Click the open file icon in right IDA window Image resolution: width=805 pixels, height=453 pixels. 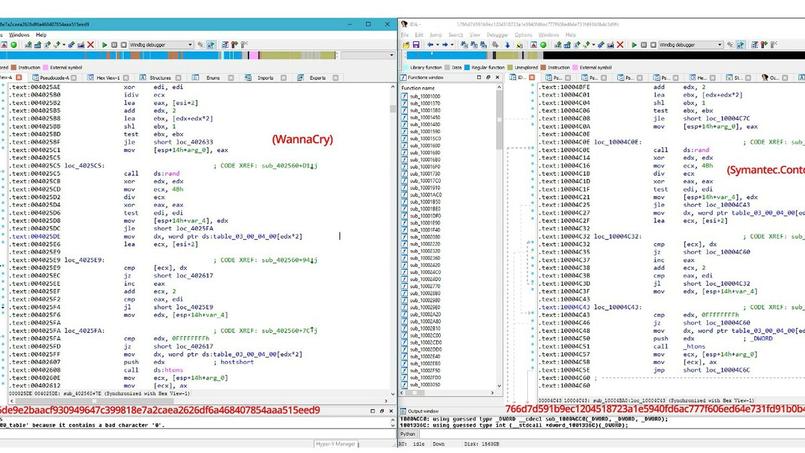(406, 45)
